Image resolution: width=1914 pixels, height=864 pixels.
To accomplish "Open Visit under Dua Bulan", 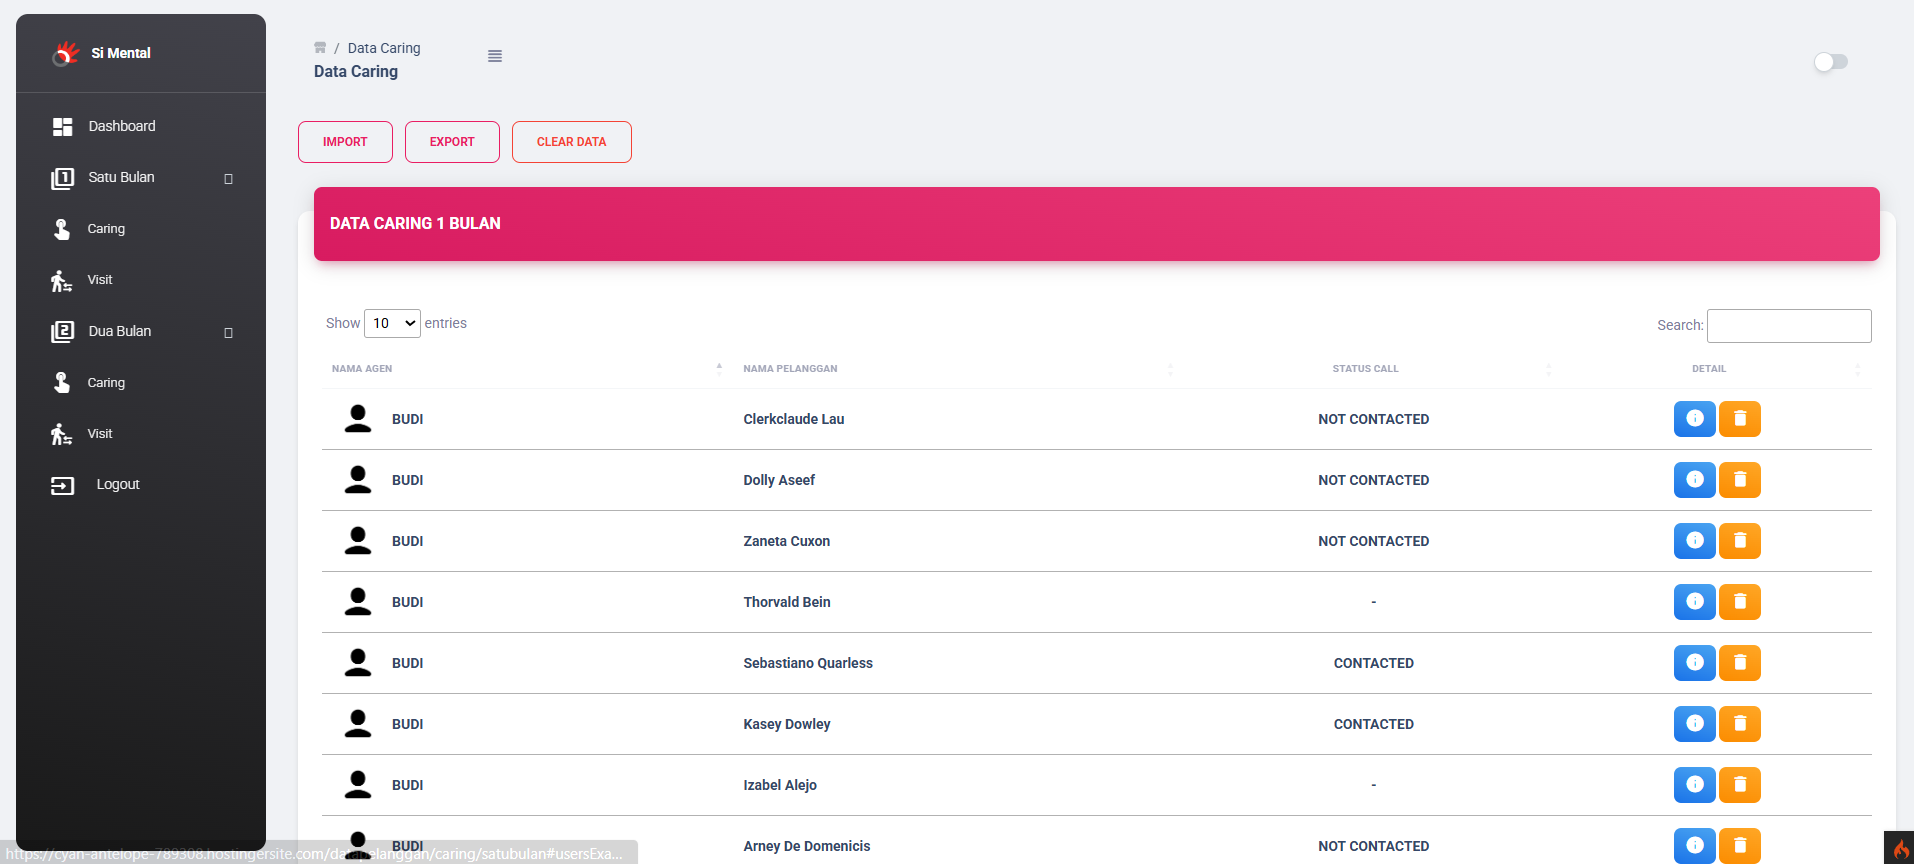I will point(141,434).
